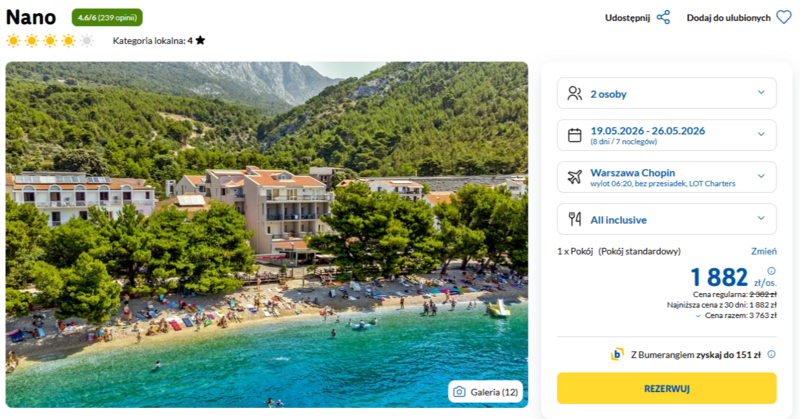Image resolution: width=800 pixels, height=419 pixels.
Task: Open the All inclusive board dropdown
Action: [666, 219]
